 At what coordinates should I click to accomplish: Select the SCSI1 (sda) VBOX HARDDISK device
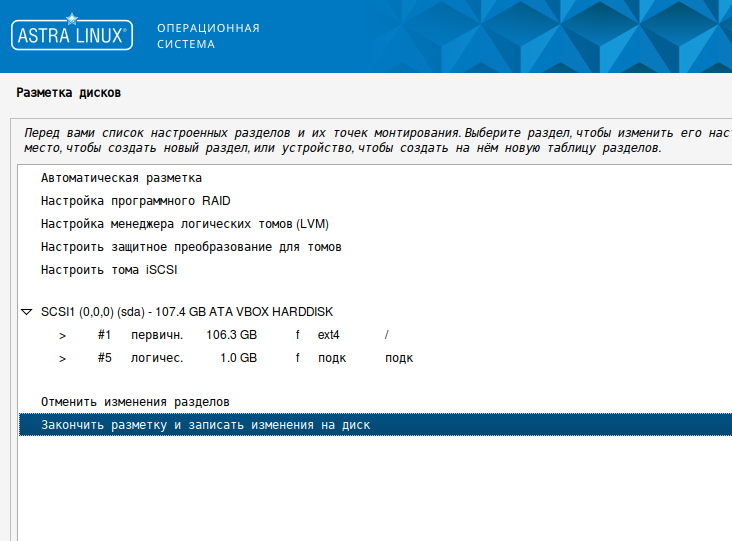click(x=187, y=313)
